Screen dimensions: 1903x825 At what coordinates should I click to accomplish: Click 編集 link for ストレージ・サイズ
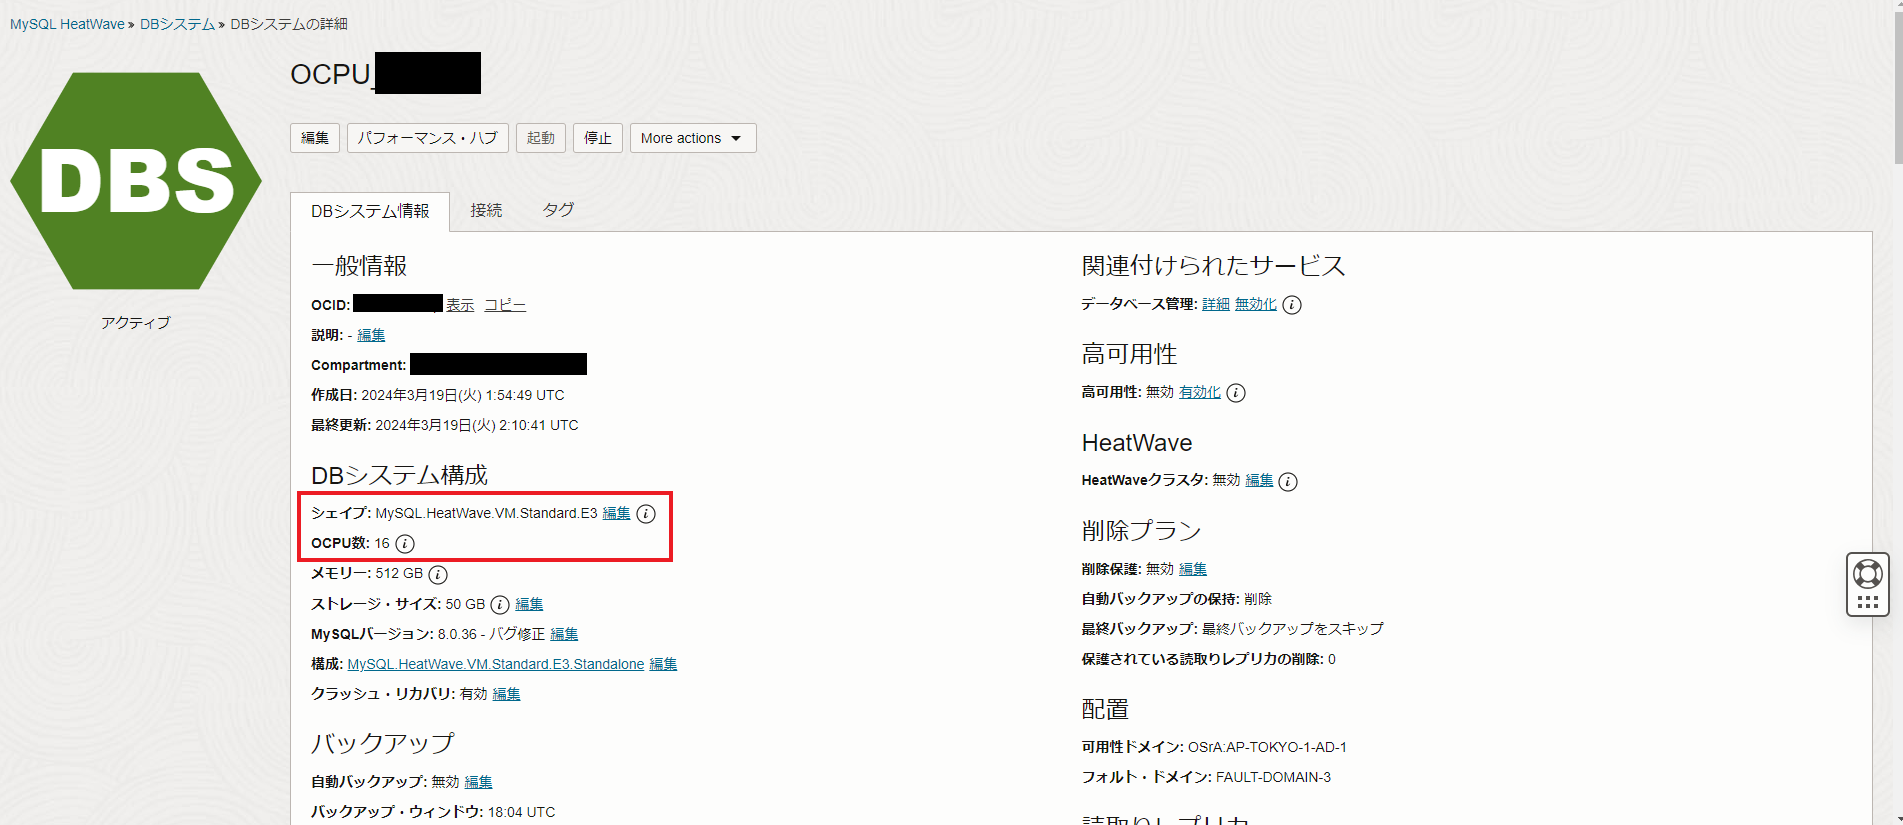[529, 604]
